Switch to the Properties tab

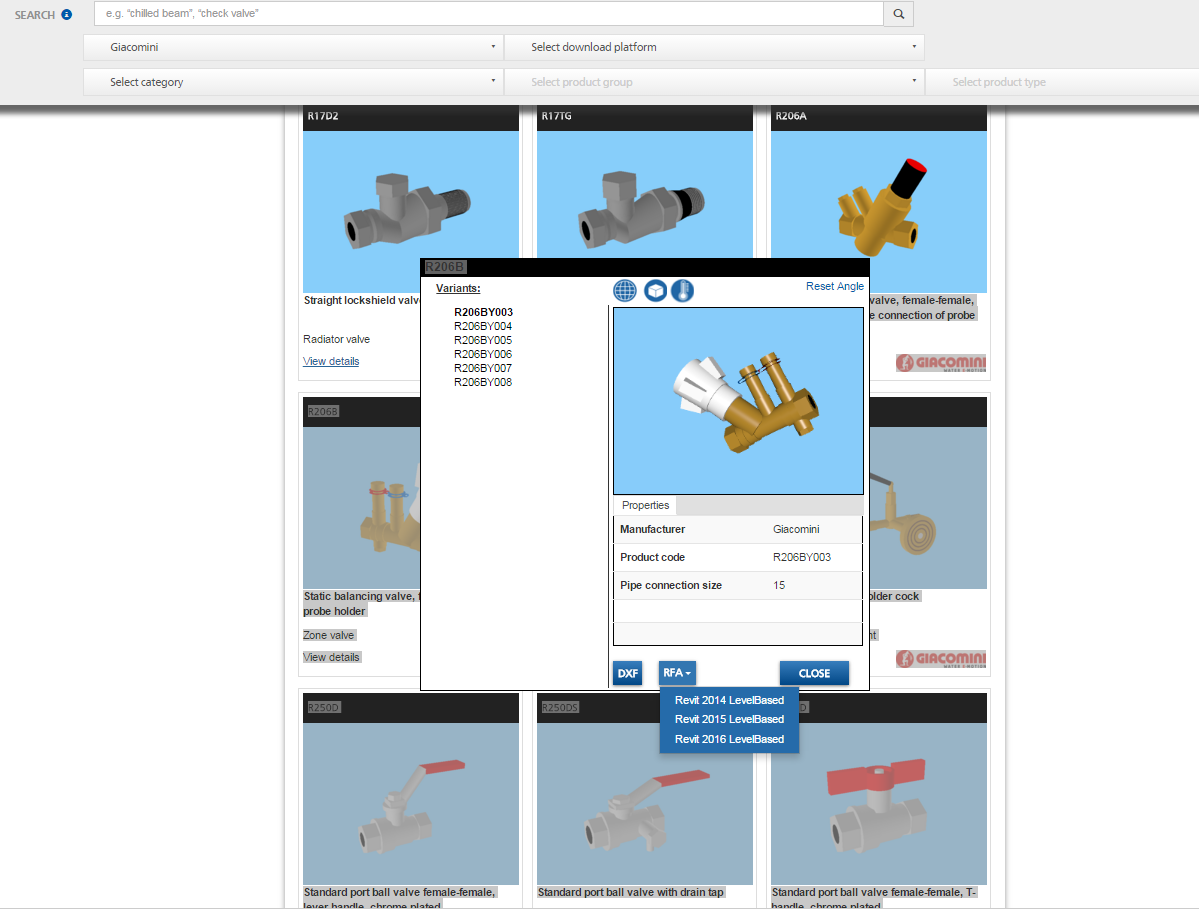pyautogui.click(x=645, y=505)
